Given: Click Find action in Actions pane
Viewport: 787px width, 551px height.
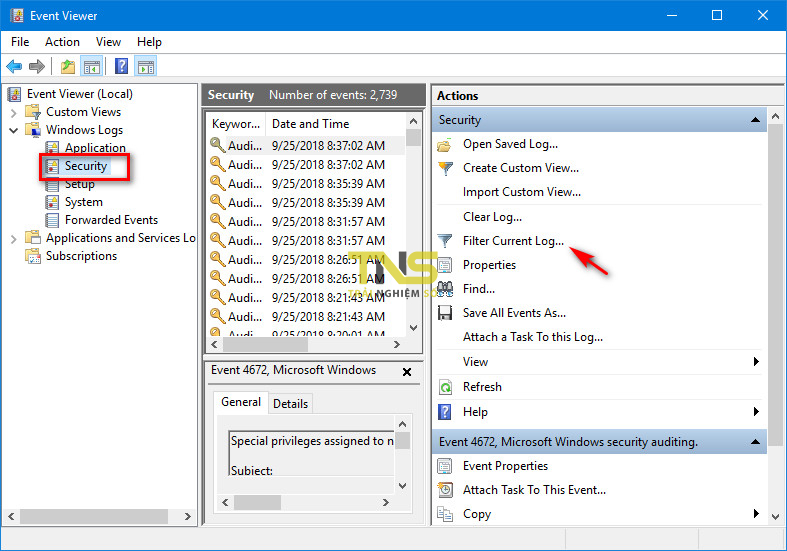Looking at the screenshot, I should 478,289.
